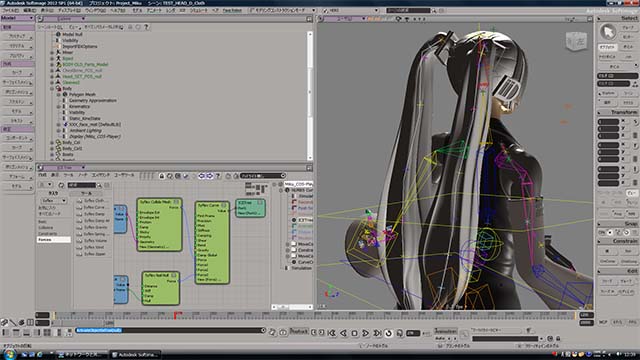The height and width of the screenshot is (360, 640).
Task: Click the lock icon in the Explorer toolbar
Action: click(130, 27)
